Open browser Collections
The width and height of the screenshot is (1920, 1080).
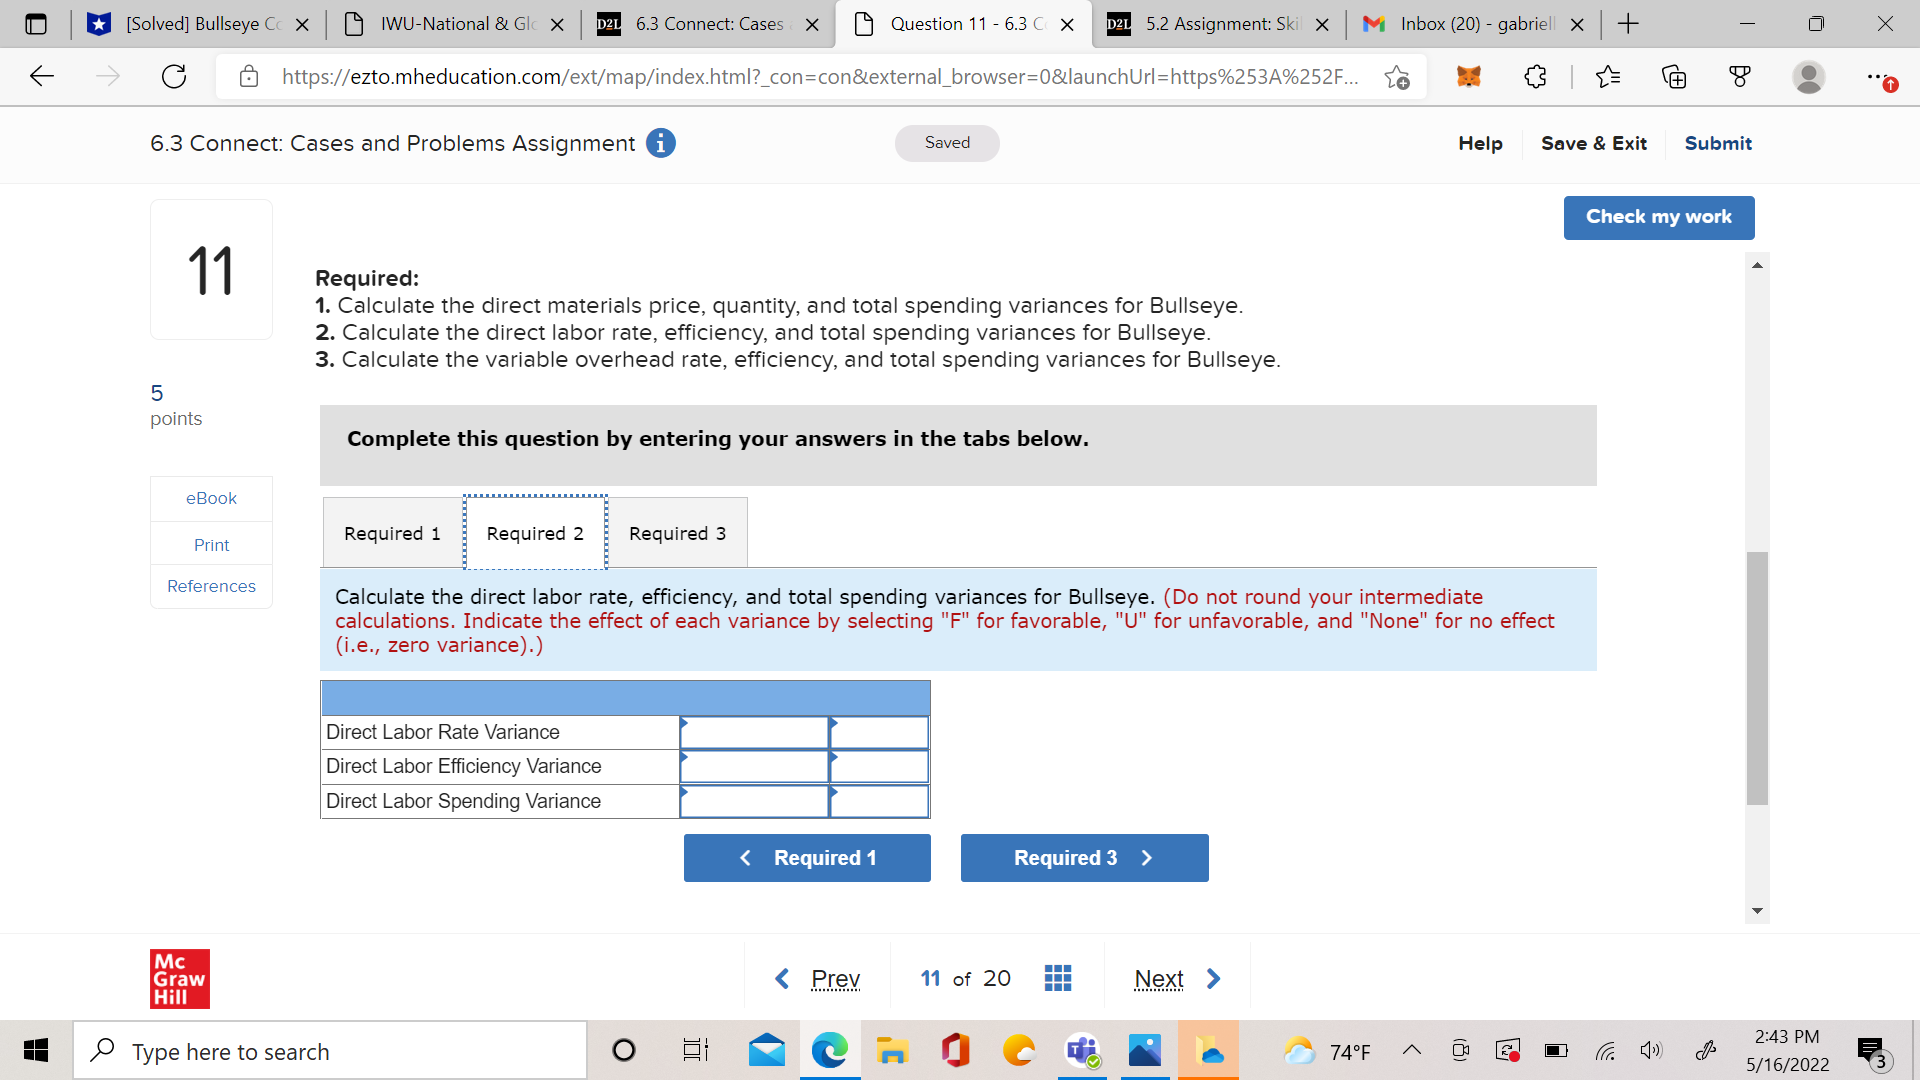point(1673,76)
